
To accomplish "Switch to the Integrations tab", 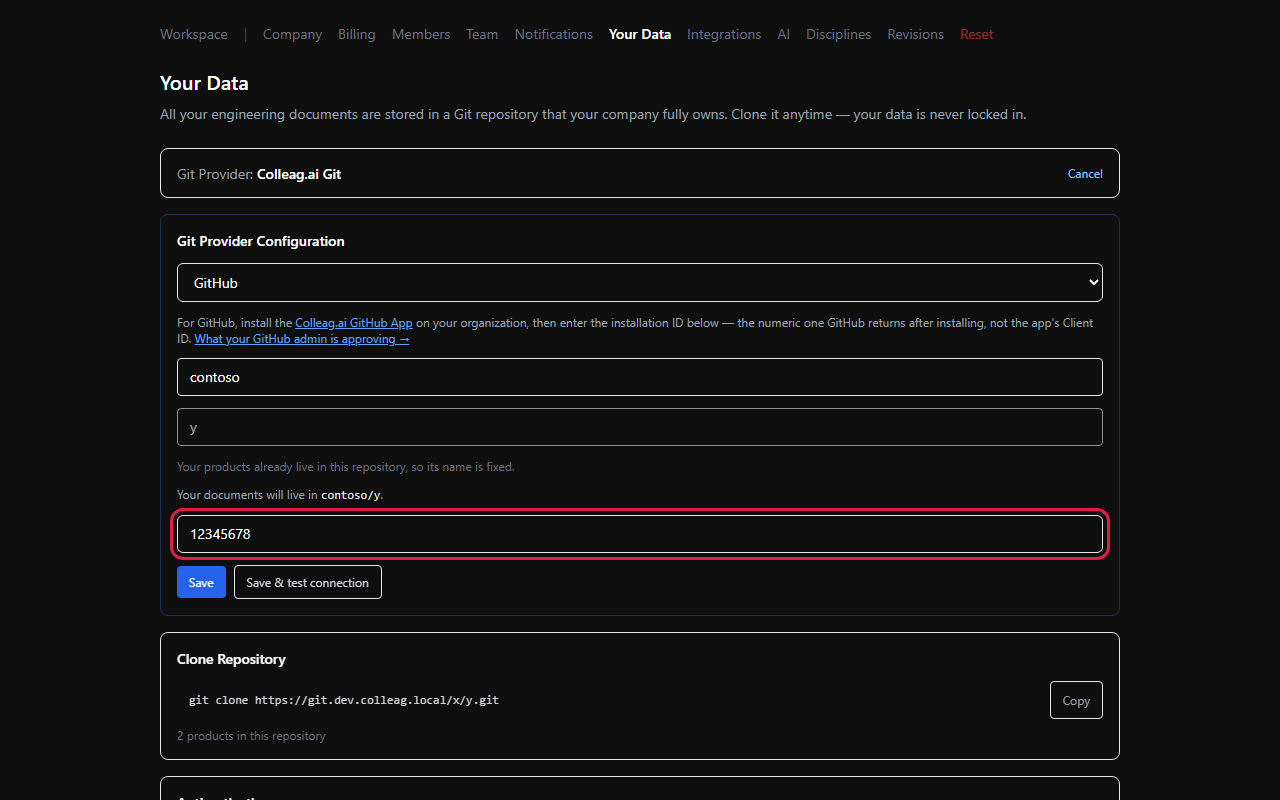I will click(x=724, y=34).
